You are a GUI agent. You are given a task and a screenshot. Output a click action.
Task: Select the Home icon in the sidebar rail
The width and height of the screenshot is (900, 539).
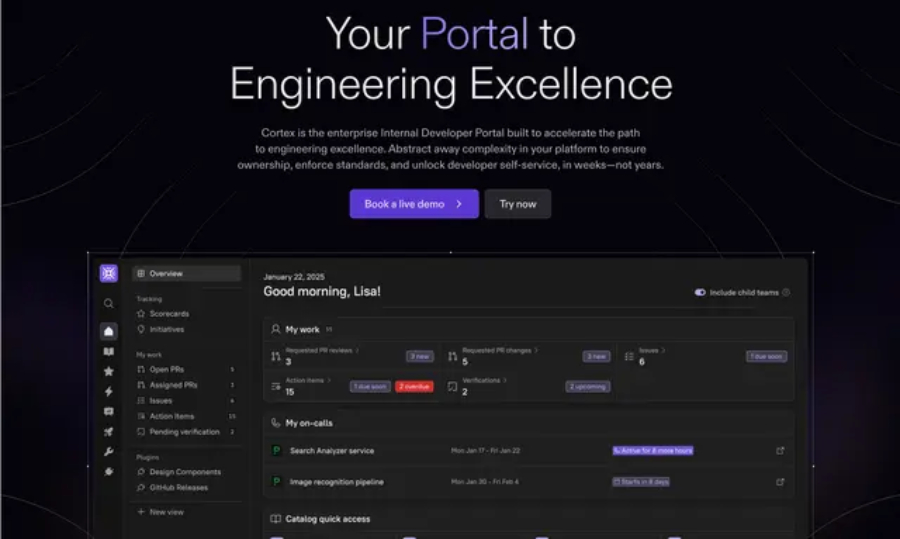pos(108,331)
